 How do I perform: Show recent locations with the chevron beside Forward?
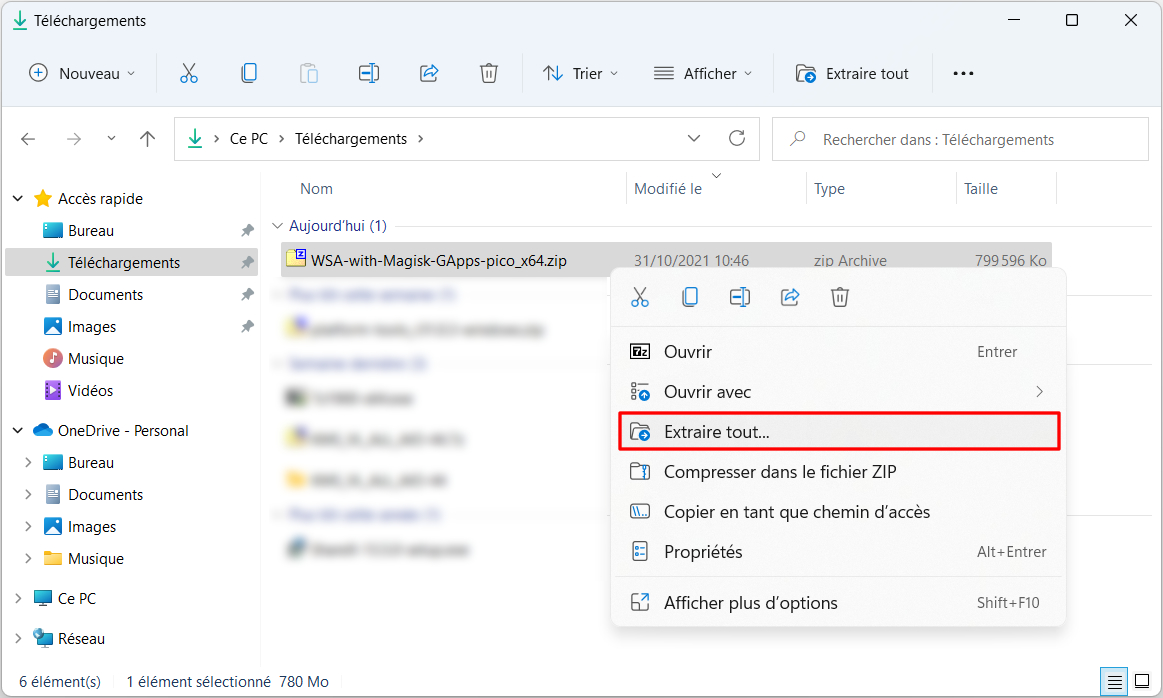click(x=111, y=139)
